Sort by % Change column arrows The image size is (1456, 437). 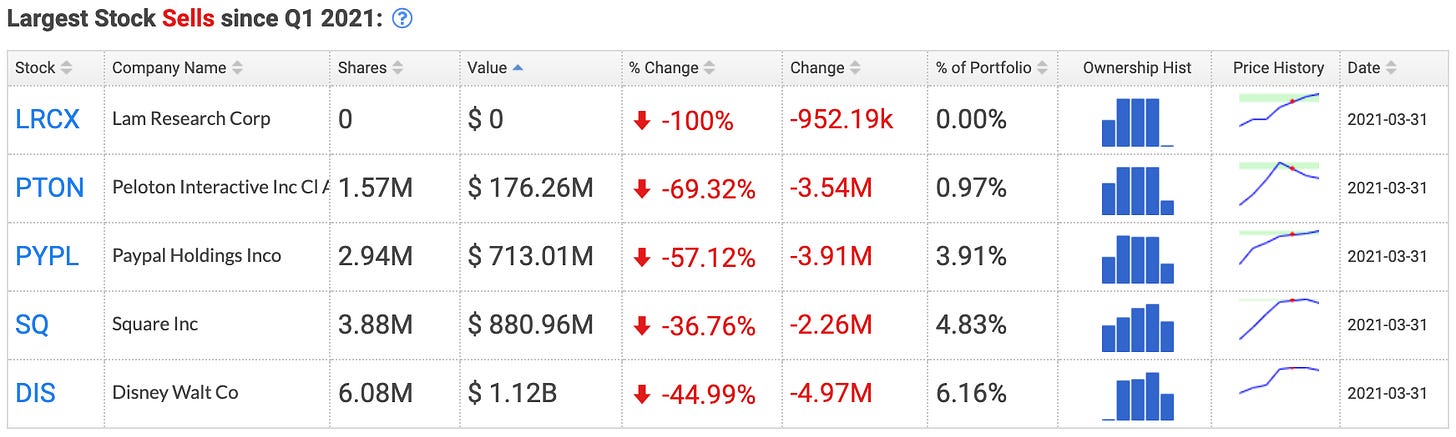pos(709,68)
